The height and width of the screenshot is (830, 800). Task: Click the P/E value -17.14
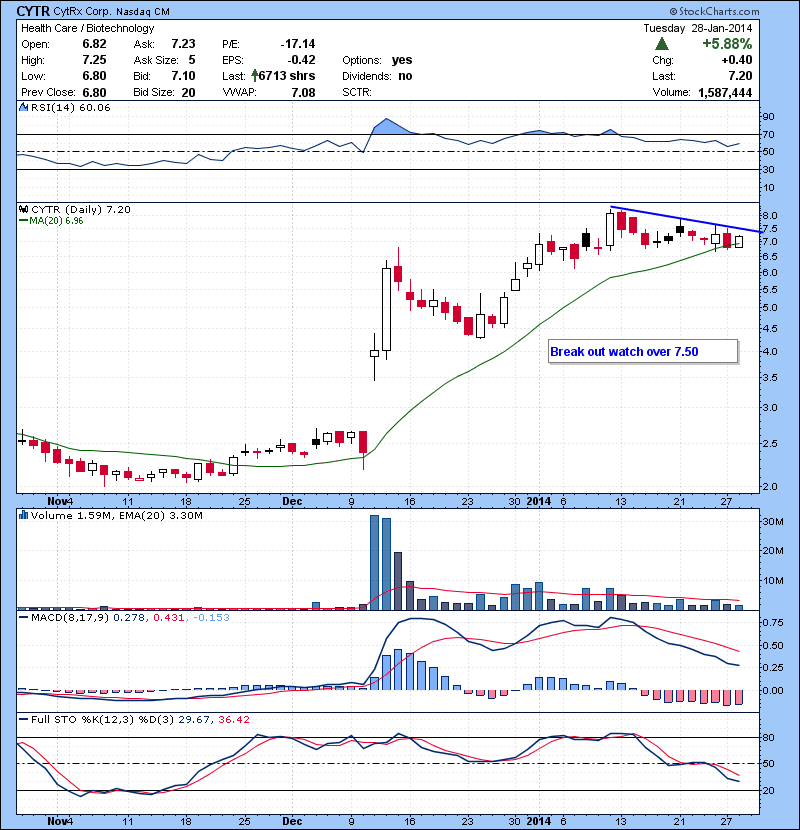click(298, 44)
